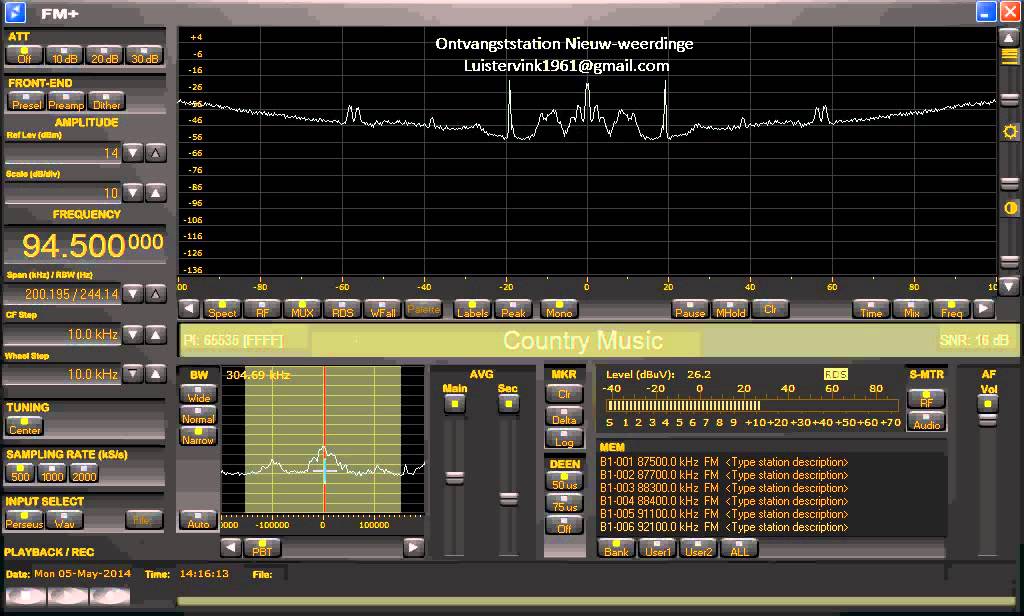The height and width of the screenshot is (616, 1024).
Task: Decrease the Span/RBW value
Action: coord(133,294)
